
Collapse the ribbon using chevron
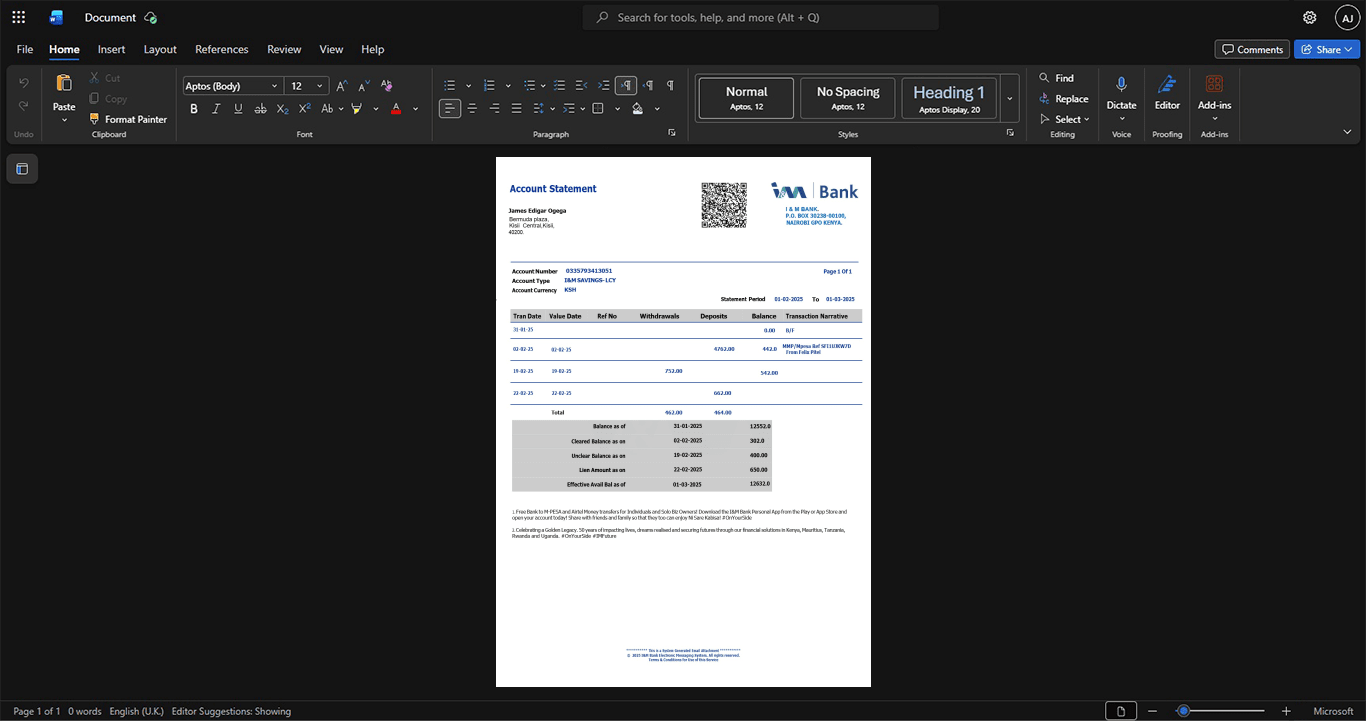tap(1347, 132)
